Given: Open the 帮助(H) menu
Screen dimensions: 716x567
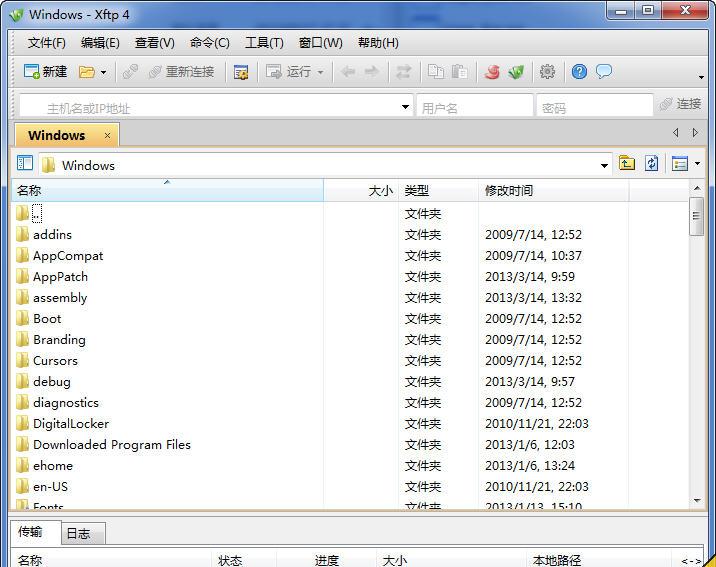Looking at the screenshot, I should click(378, 43).
